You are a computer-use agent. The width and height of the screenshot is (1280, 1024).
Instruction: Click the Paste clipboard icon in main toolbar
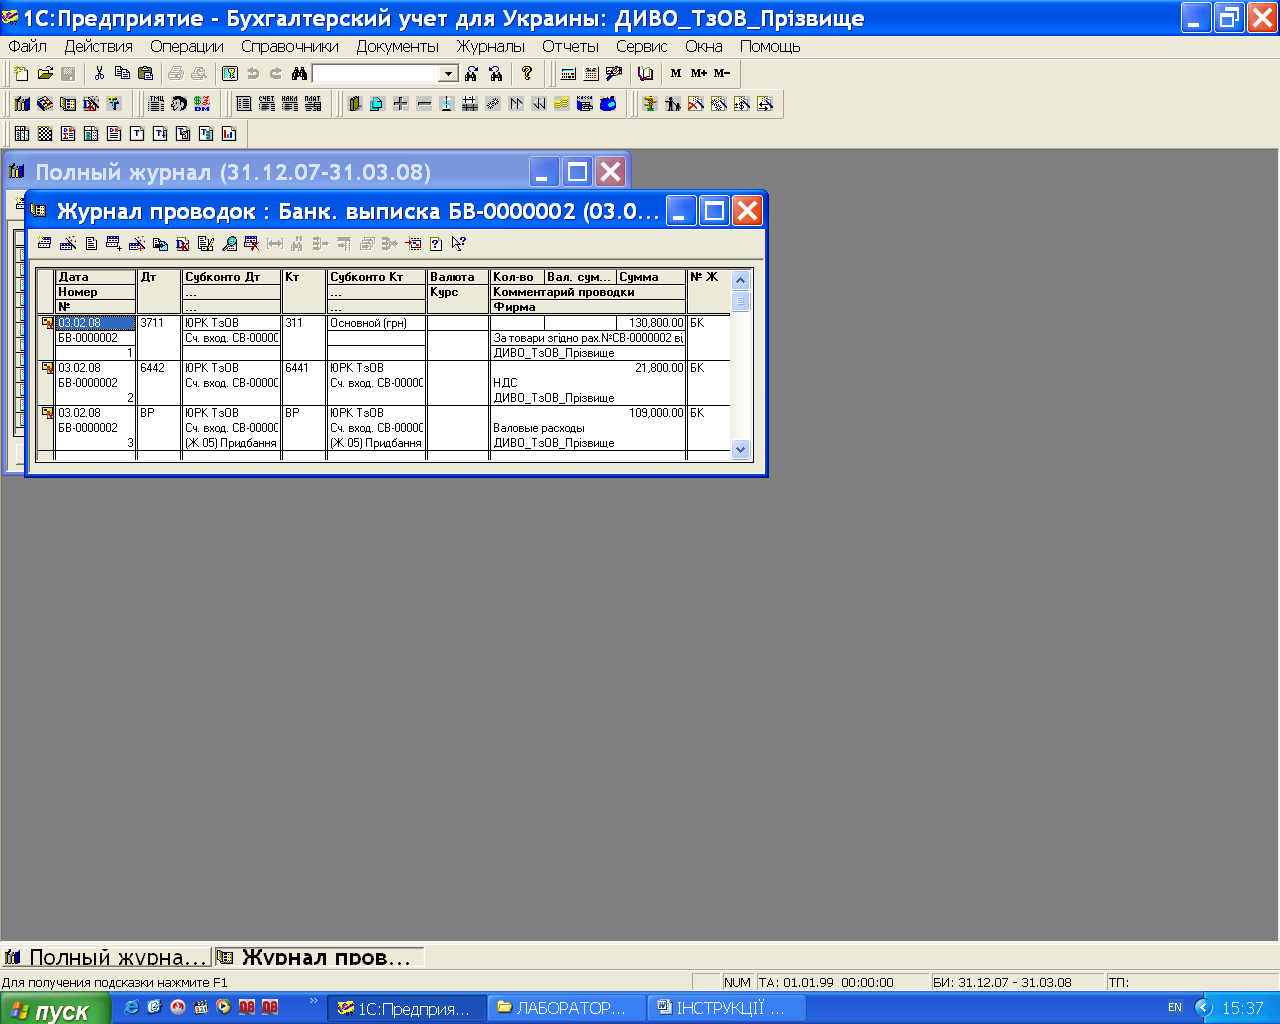(x=145, y=73)
